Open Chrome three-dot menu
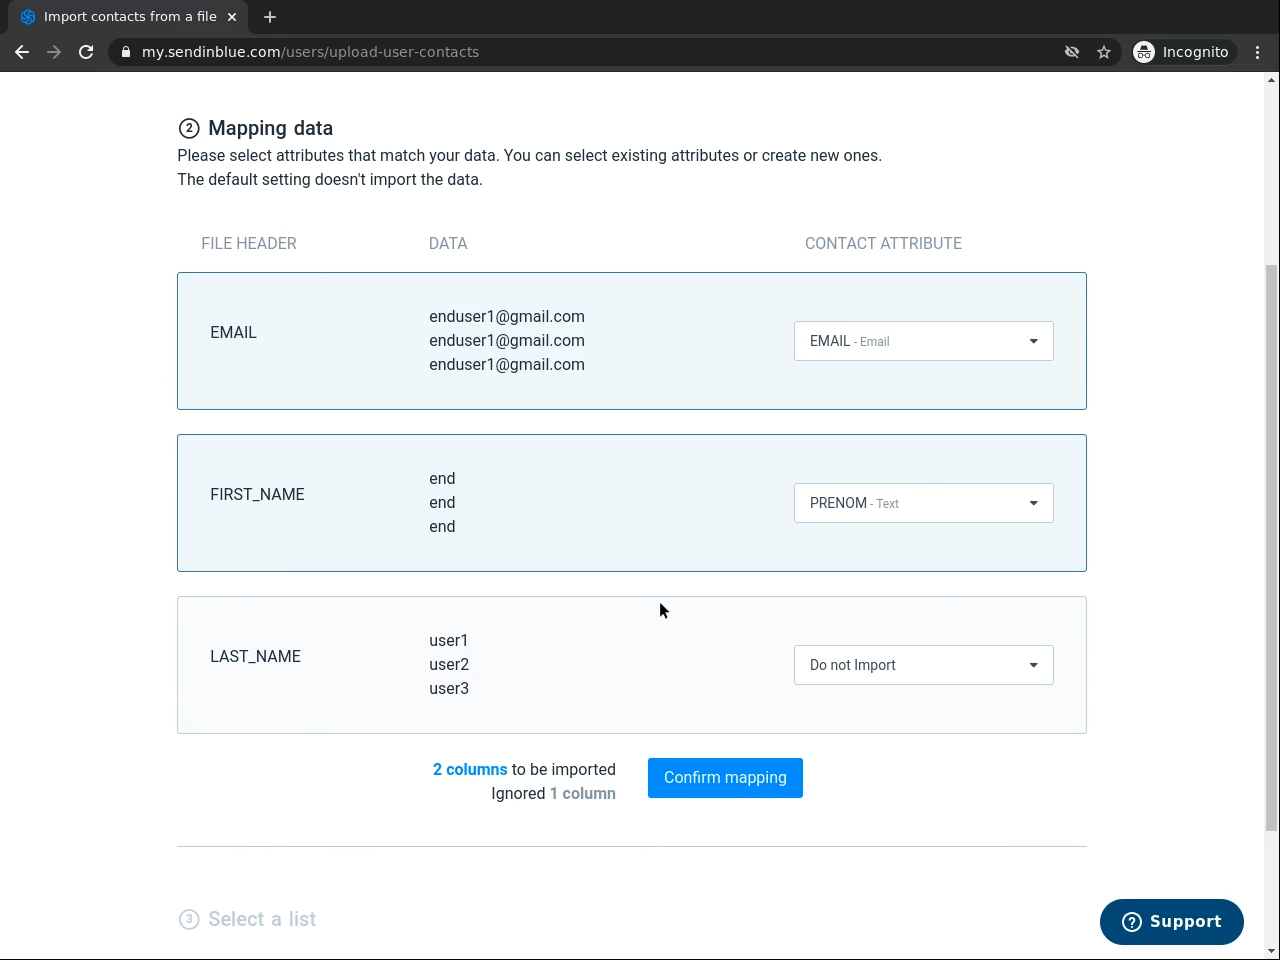Screen dimensions: 1280x960 click(x=1258, y=52)
